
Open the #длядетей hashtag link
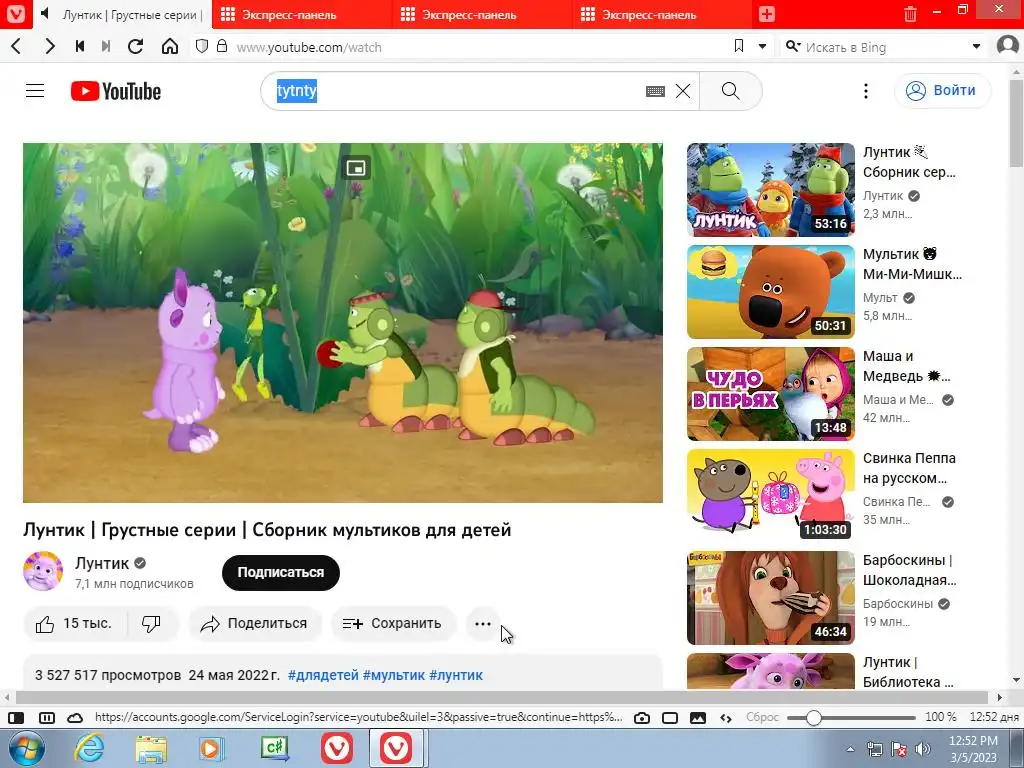point(323,675)
